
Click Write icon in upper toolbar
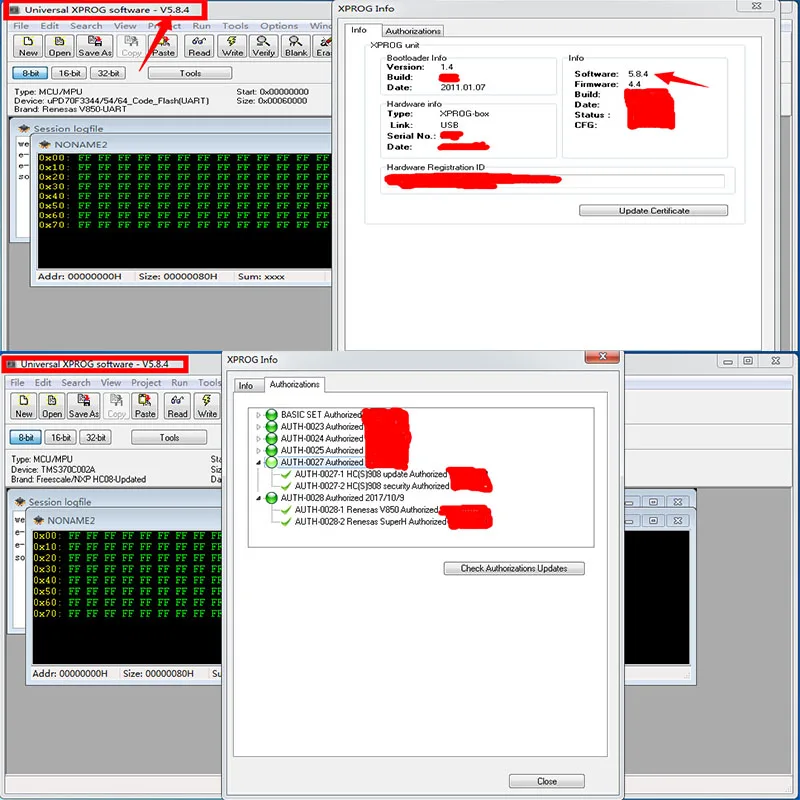pyautogui.click(x=232, y=46)
